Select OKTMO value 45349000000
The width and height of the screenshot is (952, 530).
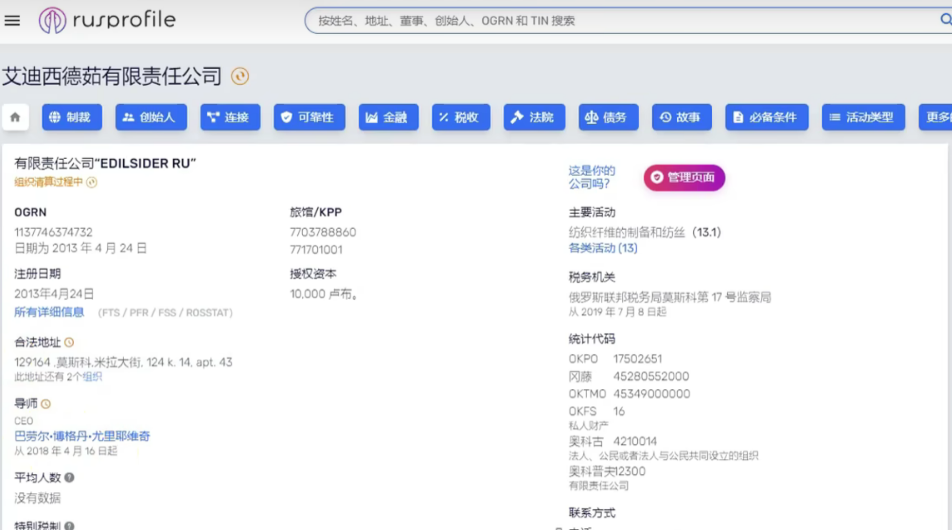click(x=651, y=394)
